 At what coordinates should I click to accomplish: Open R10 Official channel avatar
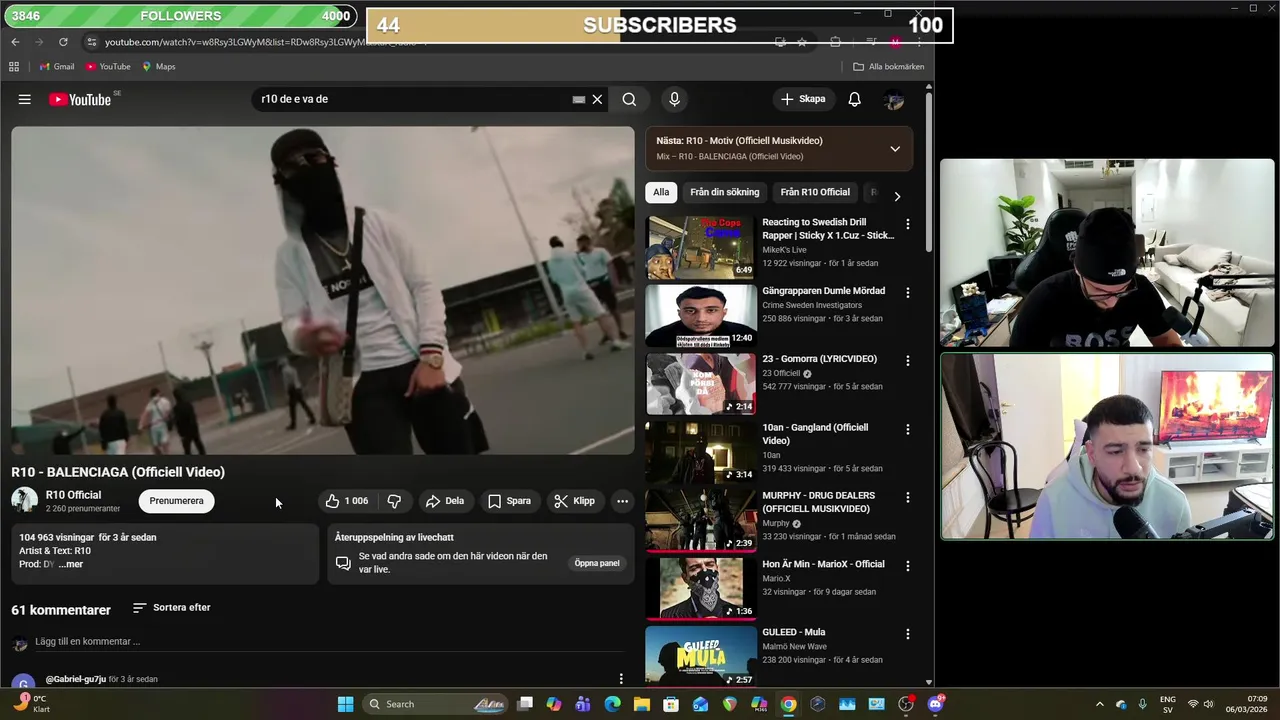[x=24, y=500]
